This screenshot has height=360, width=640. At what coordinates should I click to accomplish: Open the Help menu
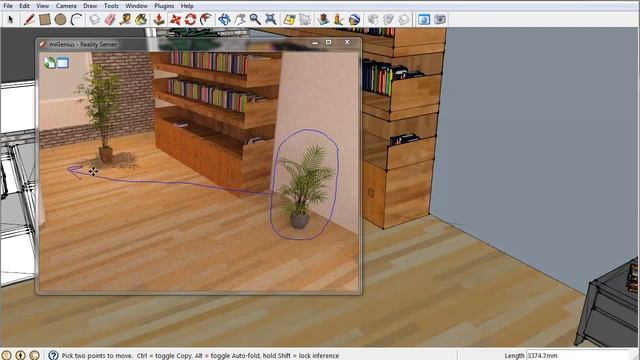(187, 6)
